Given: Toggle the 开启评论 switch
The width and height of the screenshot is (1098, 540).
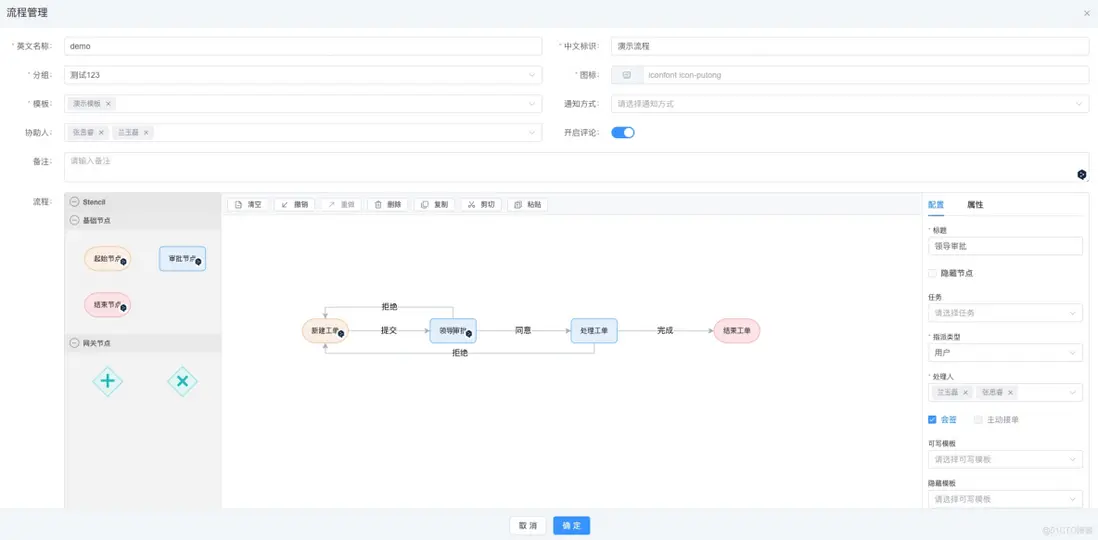Looking at the screenshot, I should click(623, 132).
